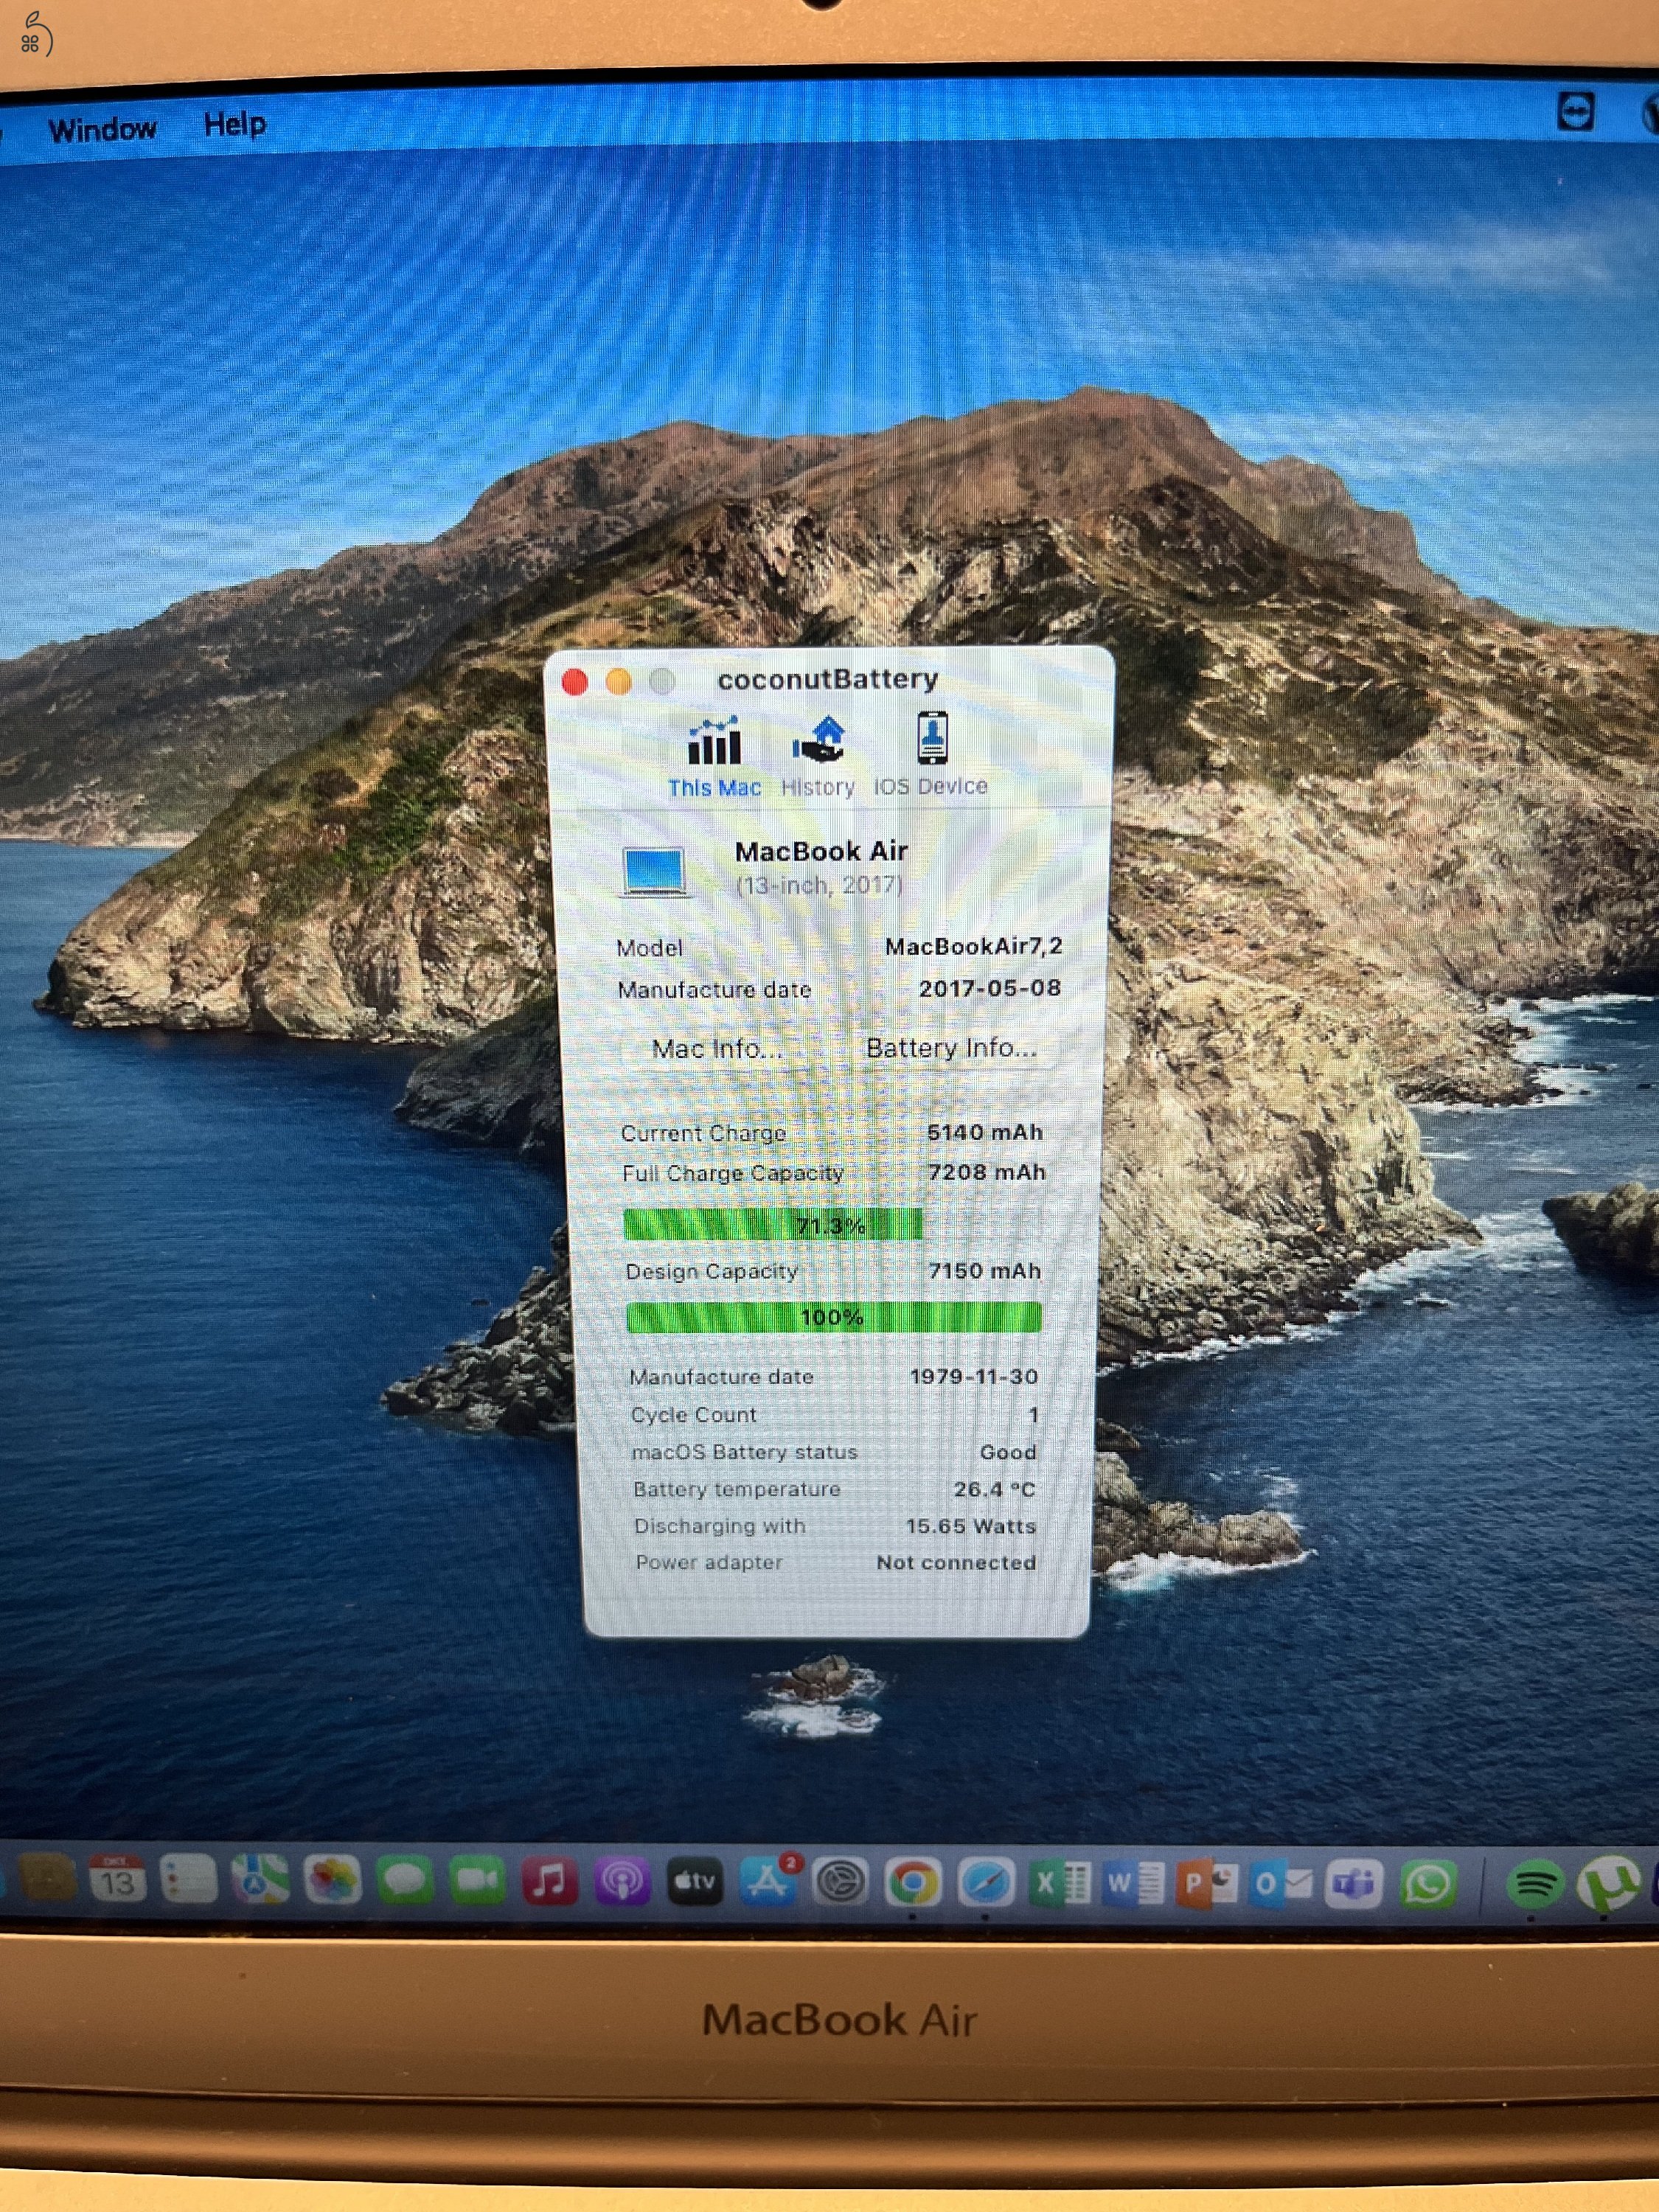Open the Window menu
1659x2212 pixels.
(x=102, y=129)
